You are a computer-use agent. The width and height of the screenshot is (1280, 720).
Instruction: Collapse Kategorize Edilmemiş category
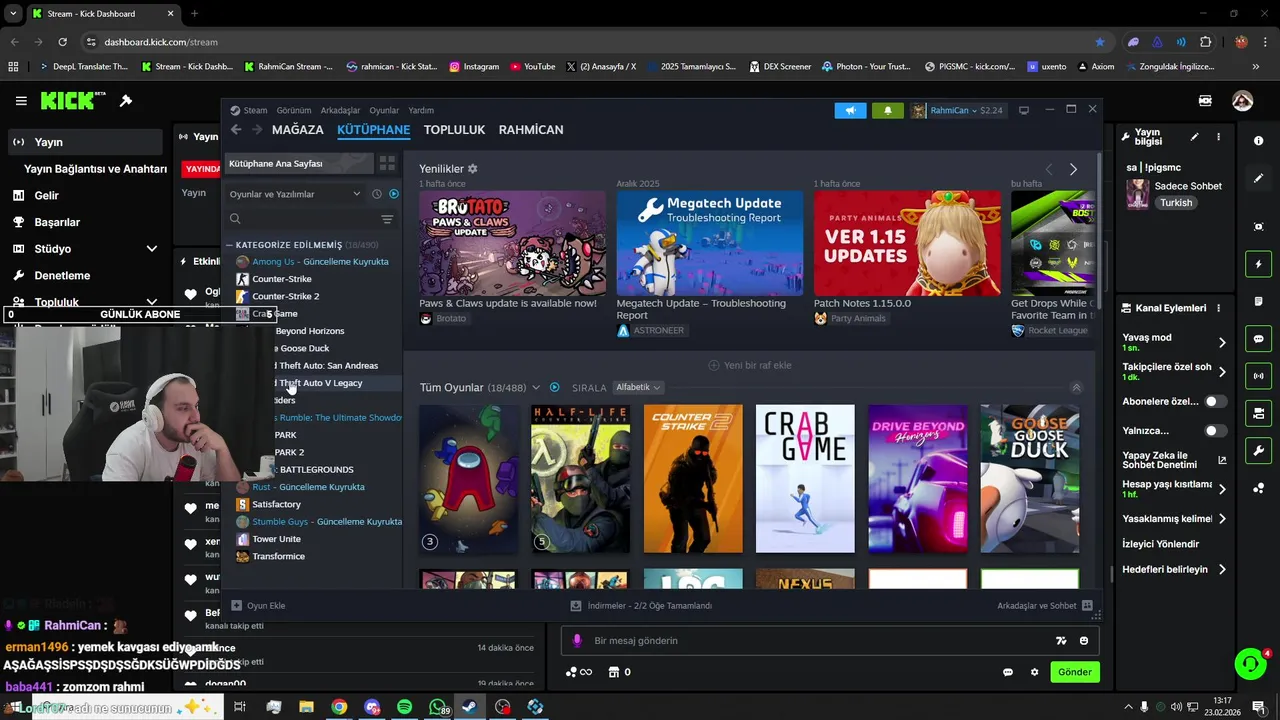click(229, 245)
